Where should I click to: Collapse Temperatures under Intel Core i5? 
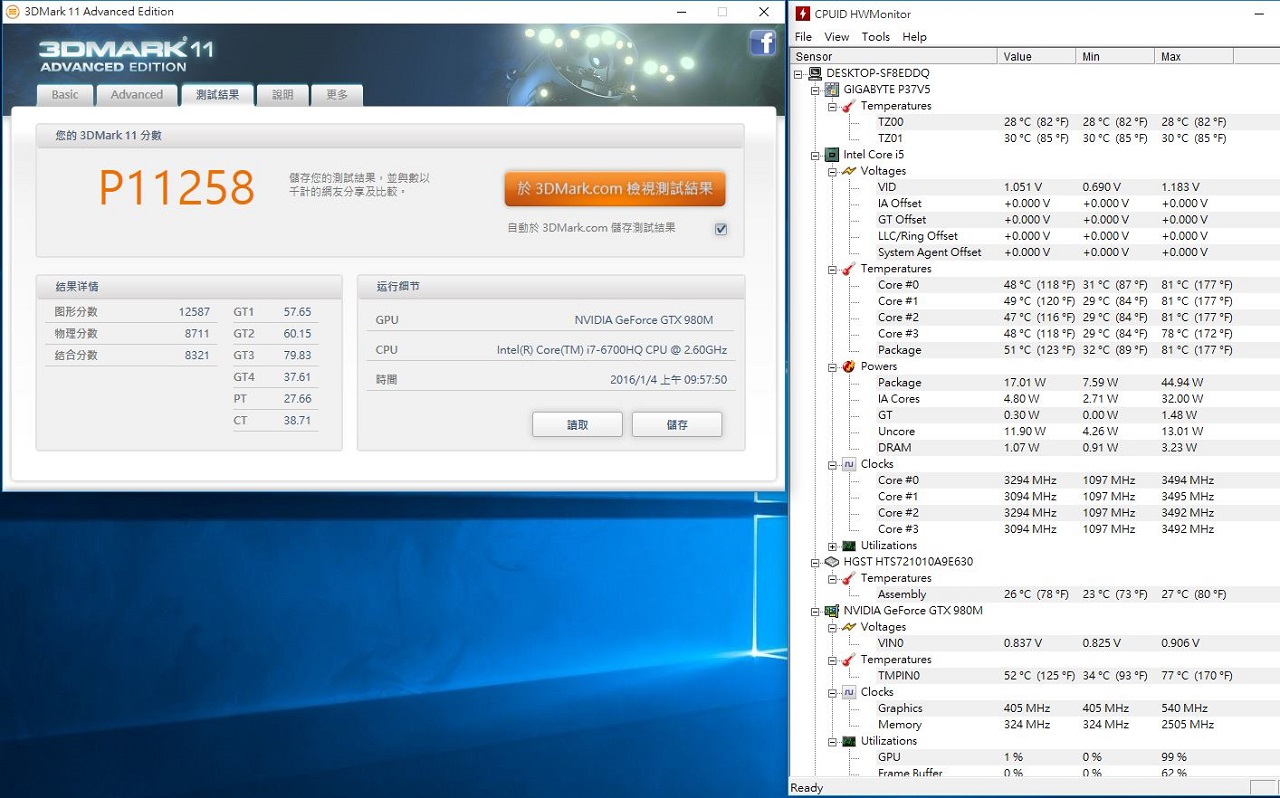point(832,269)
